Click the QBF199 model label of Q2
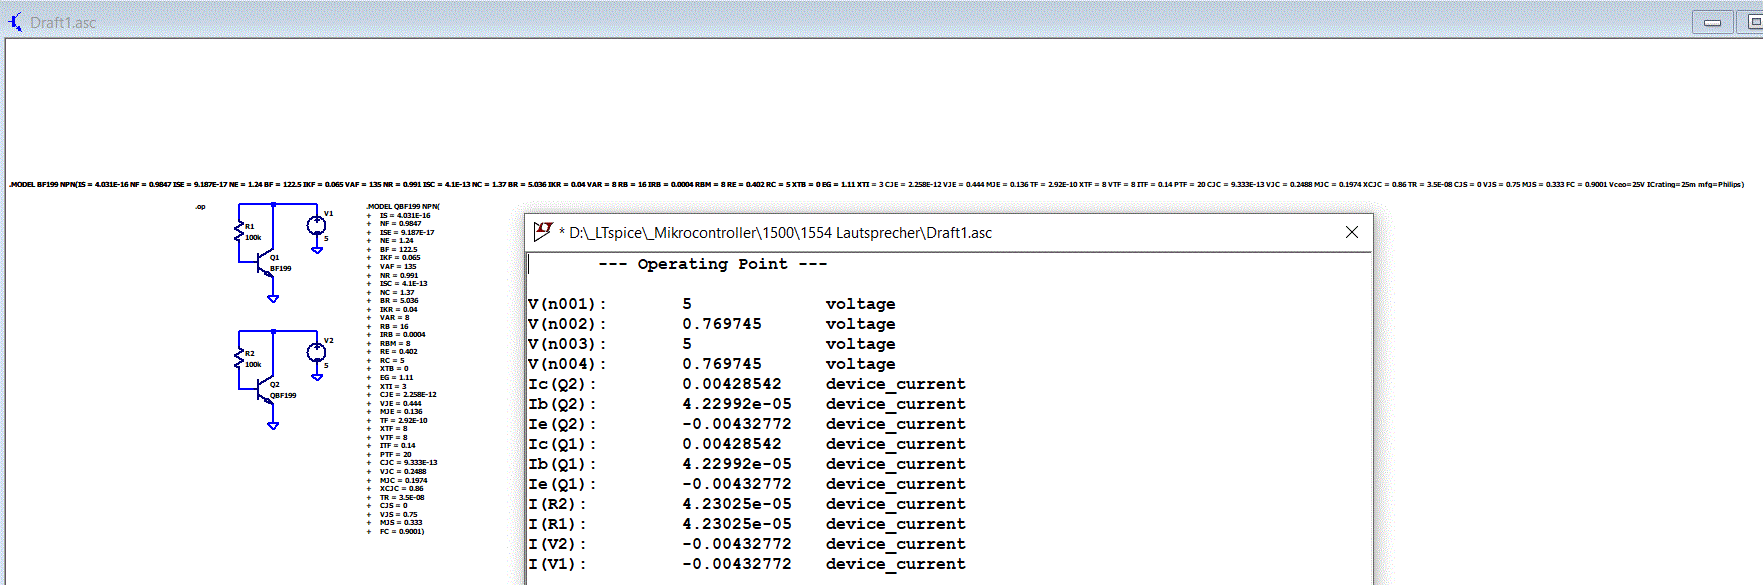1763x585 pixels. point(283,395)
